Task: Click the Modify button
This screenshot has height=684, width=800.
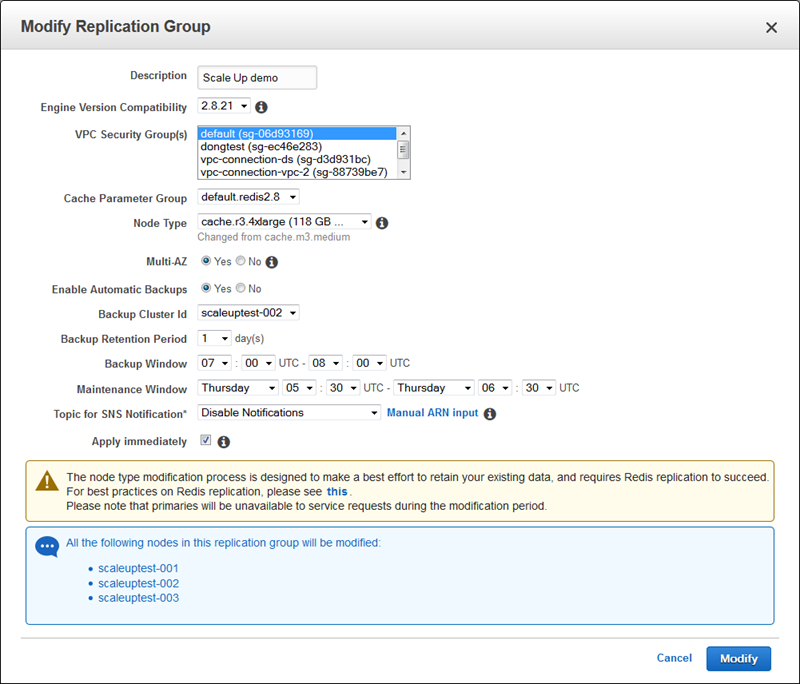Action: [x=738, y=658]
